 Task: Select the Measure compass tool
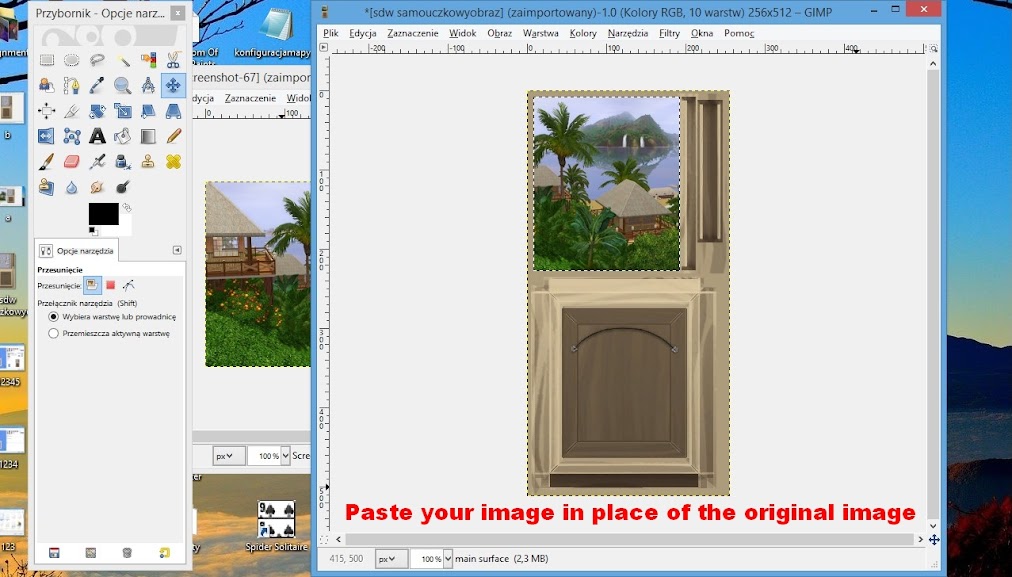tap(148, 85)
